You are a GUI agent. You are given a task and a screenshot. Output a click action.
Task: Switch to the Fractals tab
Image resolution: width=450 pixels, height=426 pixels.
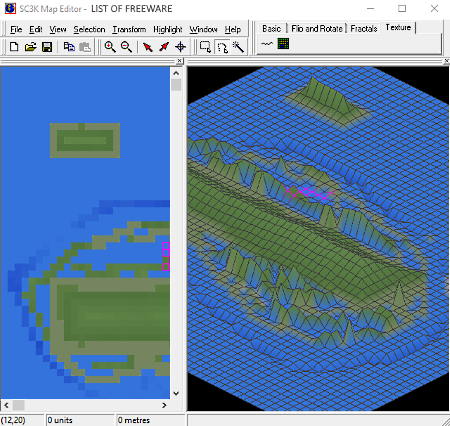[x=364, y=29]
